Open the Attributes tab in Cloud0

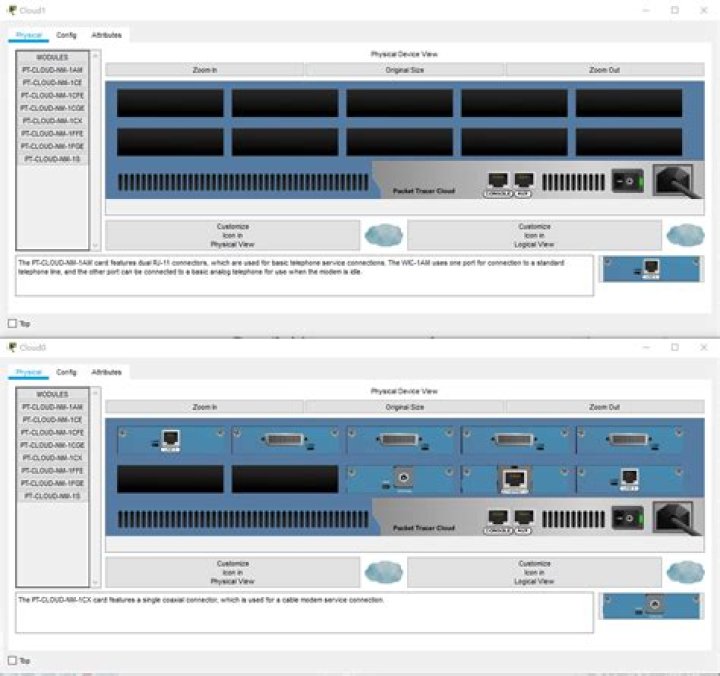pos(107,372)
